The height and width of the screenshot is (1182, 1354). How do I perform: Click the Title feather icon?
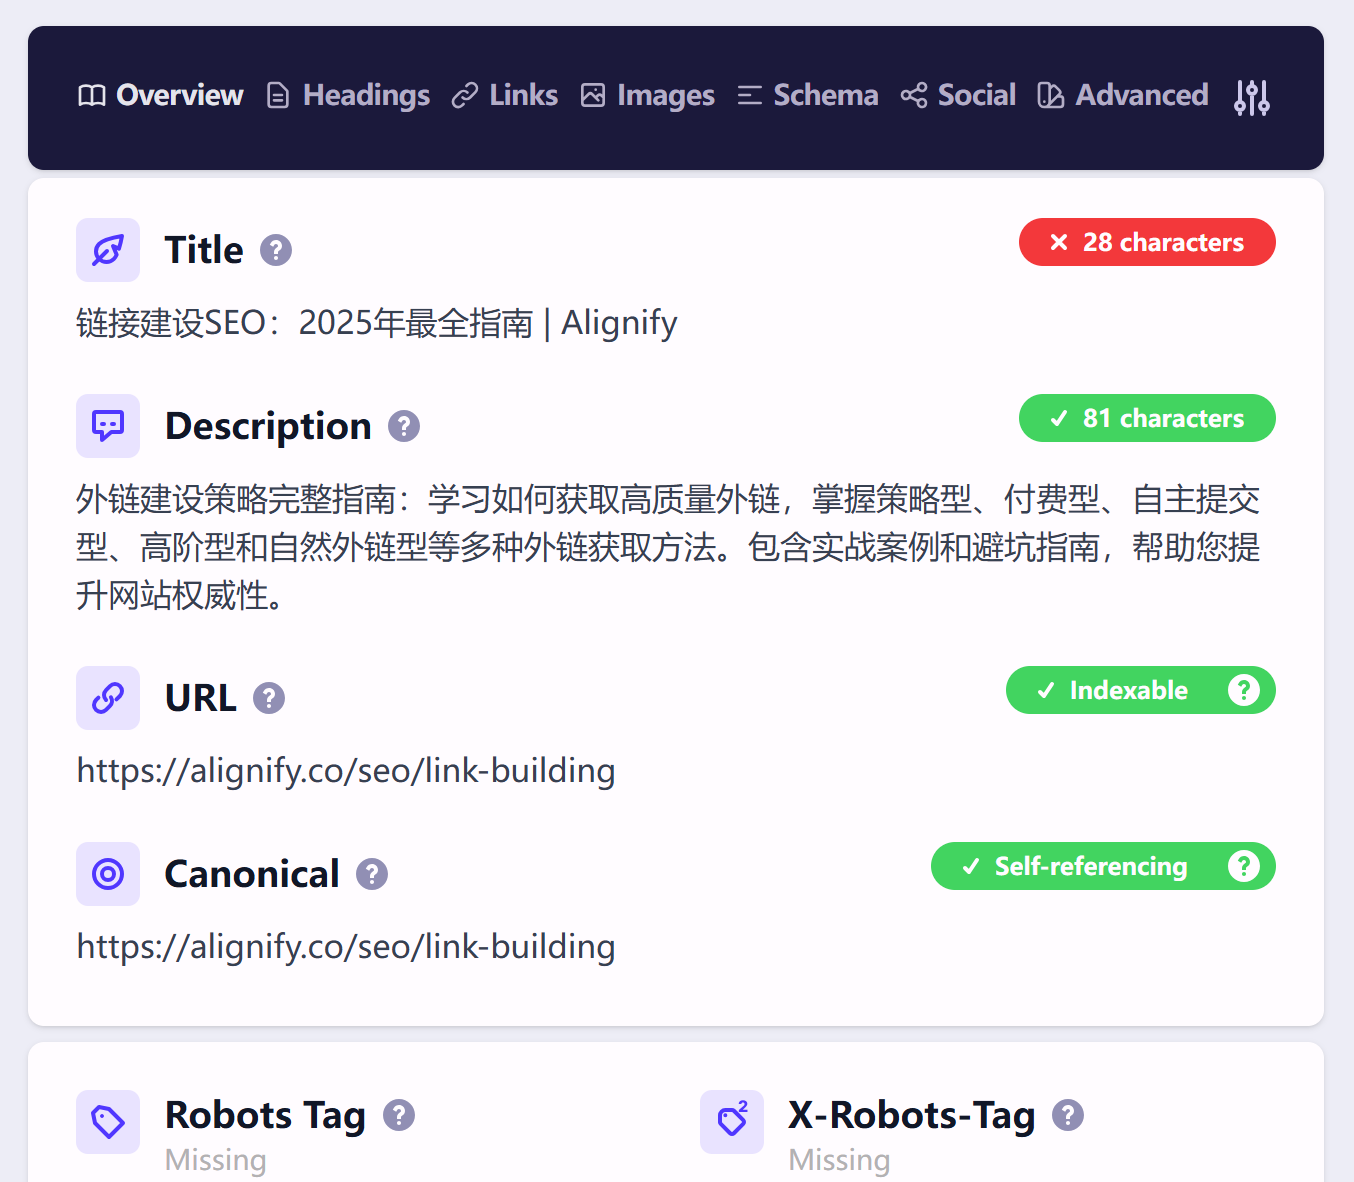pyautogui.click(x=107, y=250)
